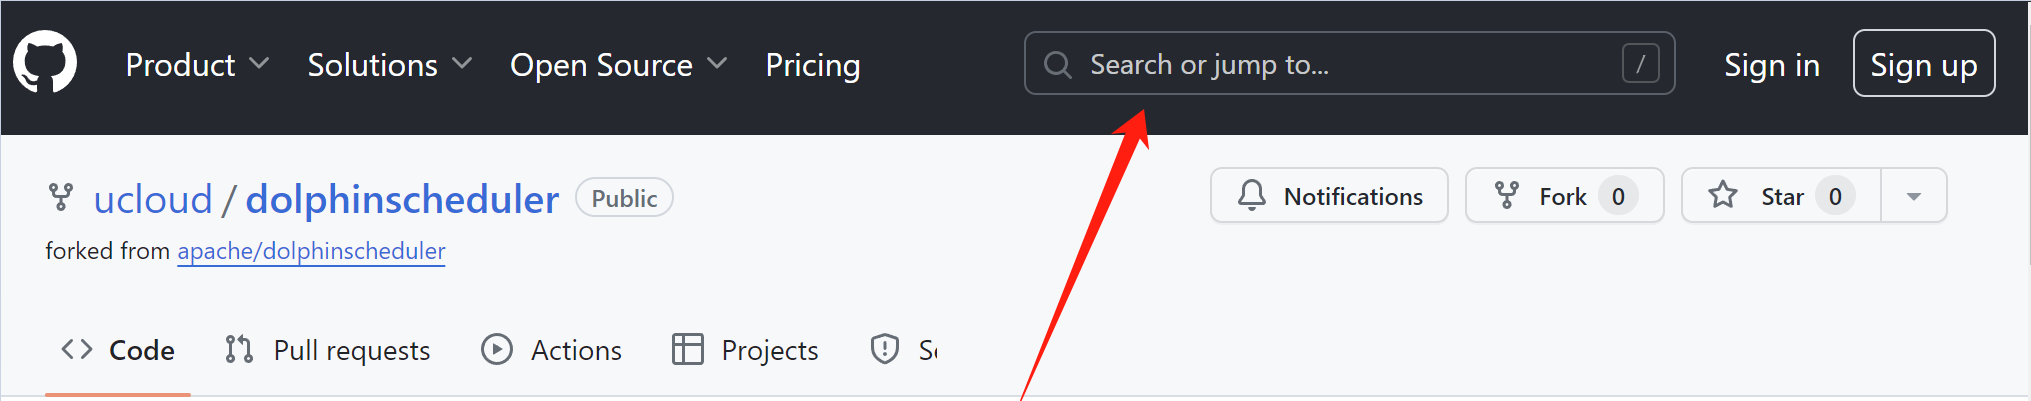Click the slash shortcut key icon

1640,64
